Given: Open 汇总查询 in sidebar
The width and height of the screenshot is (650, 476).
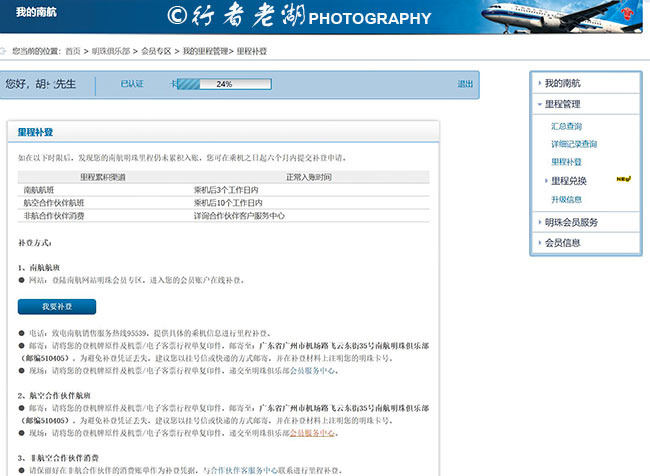Looking at the screenshot, I should point(567,126).
